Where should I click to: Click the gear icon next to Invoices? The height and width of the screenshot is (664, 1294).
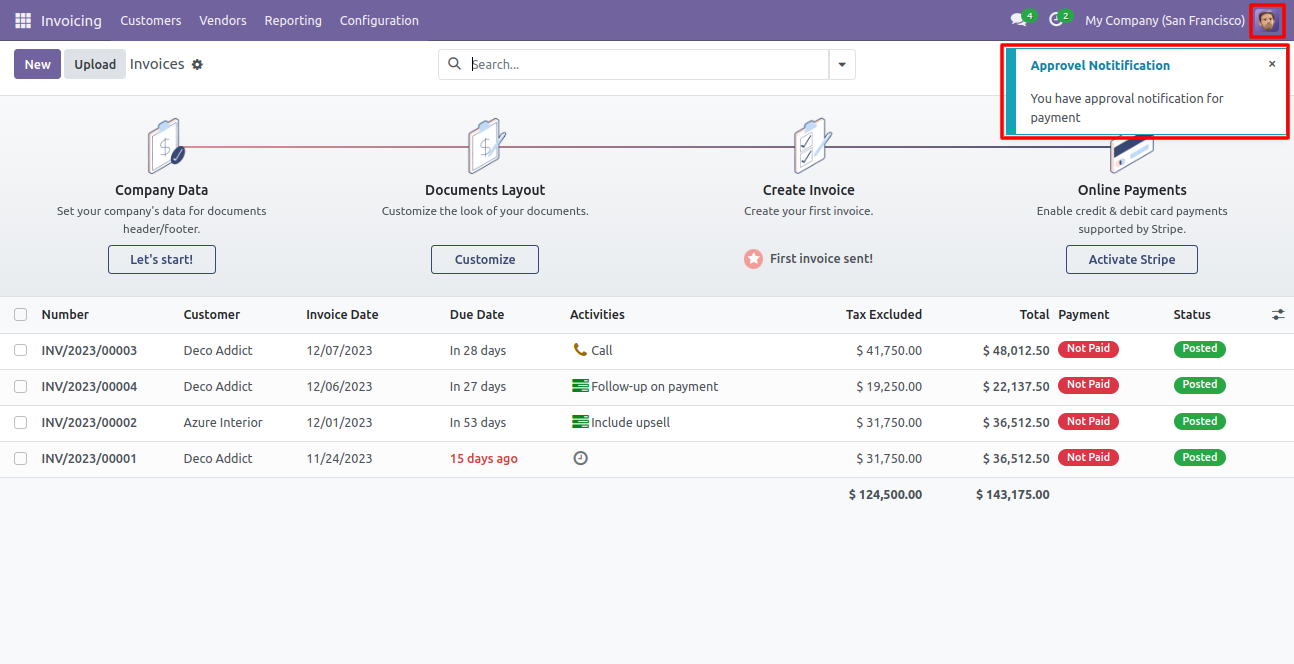[x=197, y=65]
